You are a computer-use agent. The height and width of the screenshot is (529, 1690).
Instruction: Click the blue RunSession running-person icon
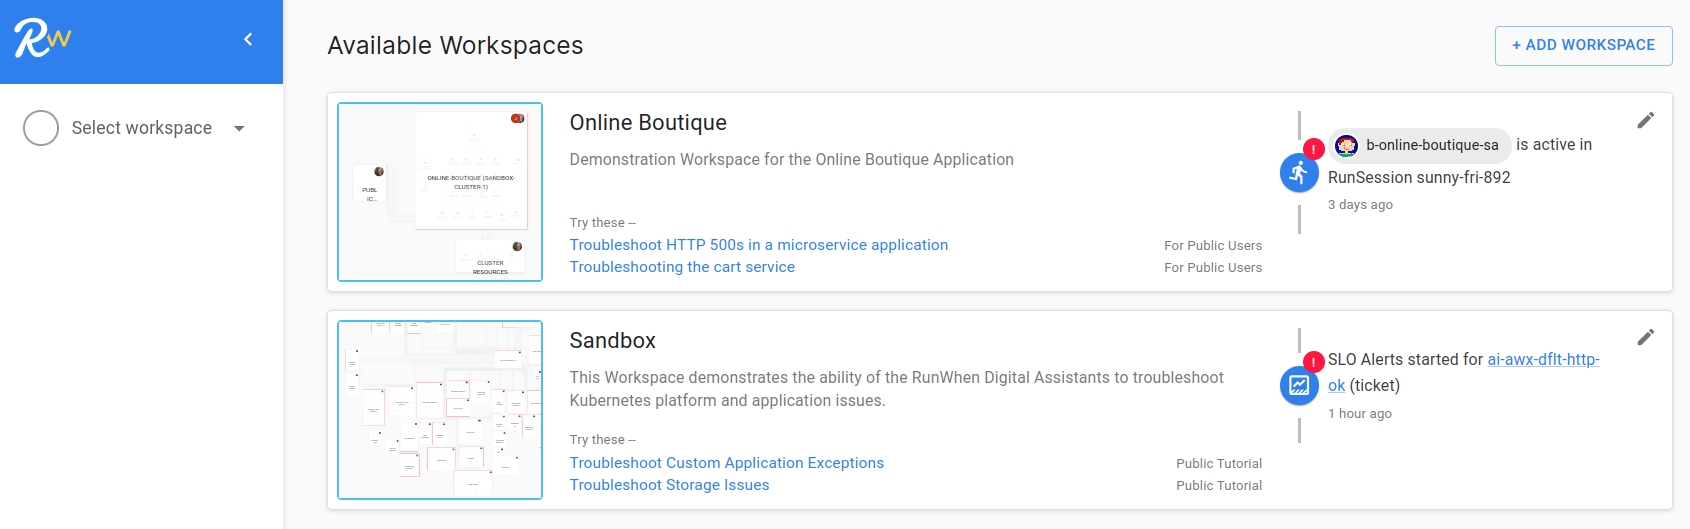pos(1298,173)
